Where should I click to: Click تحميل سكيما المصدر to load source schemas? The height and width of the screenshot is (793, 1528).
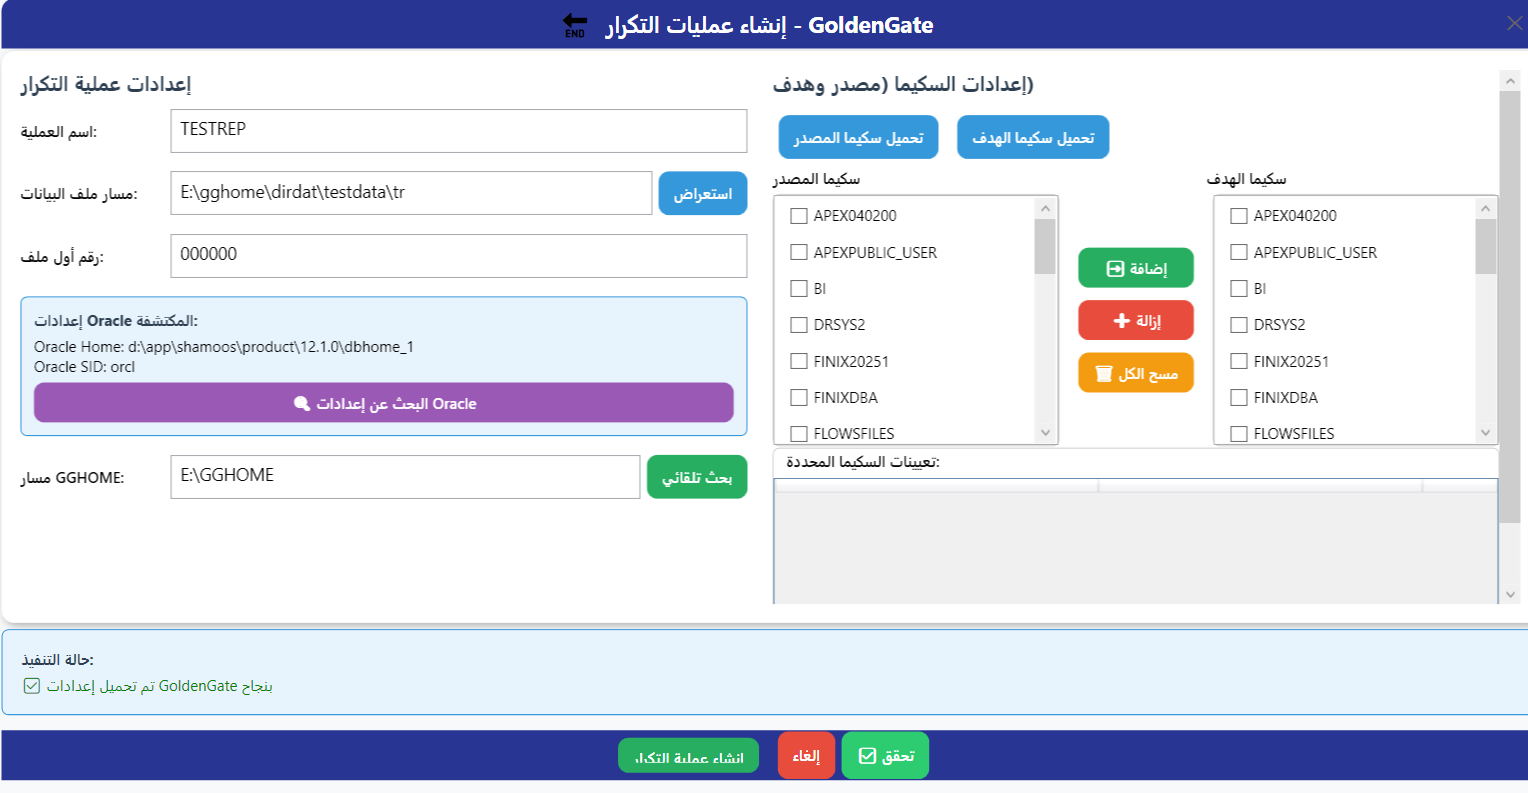coord(857,137)
